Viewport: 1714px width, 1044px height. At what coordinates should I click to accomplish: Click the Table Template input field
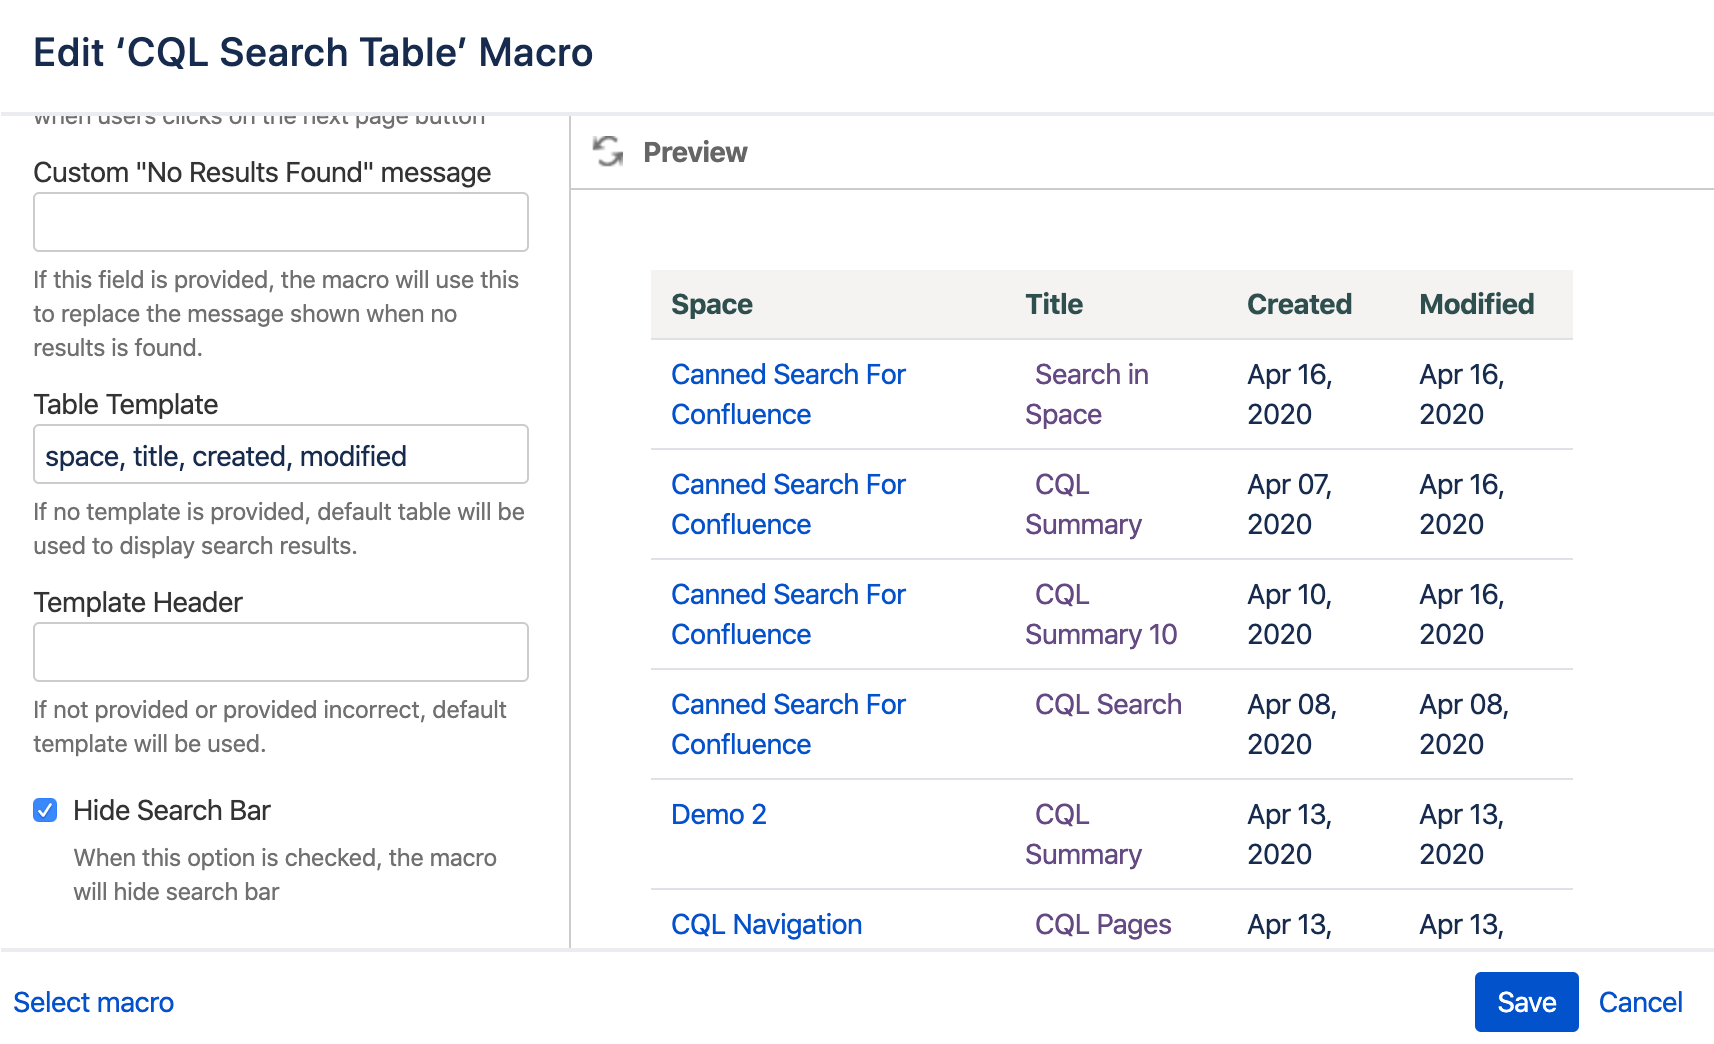coord(281,455)
